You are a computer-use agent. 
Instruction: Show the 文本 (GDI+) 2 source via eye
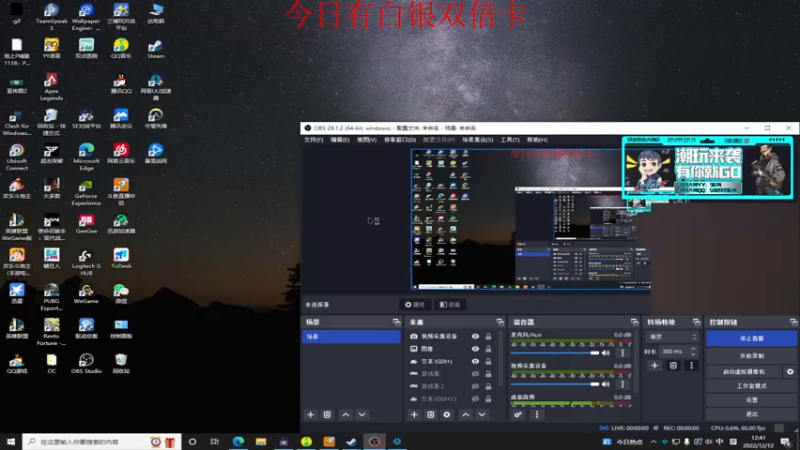point(475,399)
